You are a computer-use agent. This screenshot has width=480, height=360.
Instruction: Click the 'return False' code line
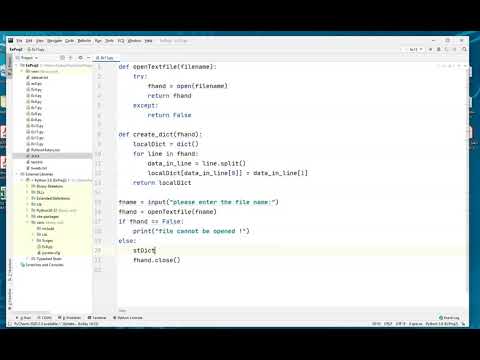[169, 115]
